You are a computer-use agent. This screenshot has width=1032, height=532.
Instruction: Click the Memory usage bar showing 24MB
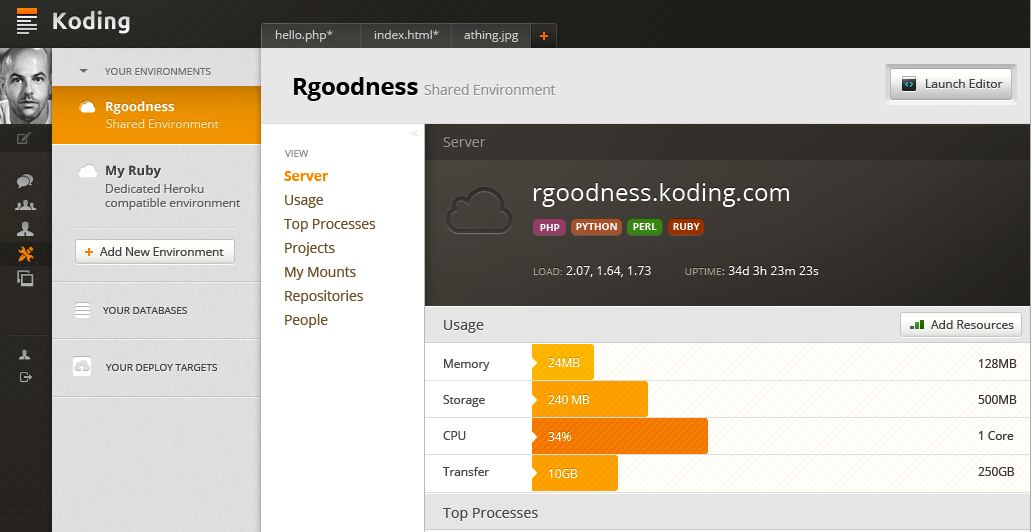click(x=563, y=362)
